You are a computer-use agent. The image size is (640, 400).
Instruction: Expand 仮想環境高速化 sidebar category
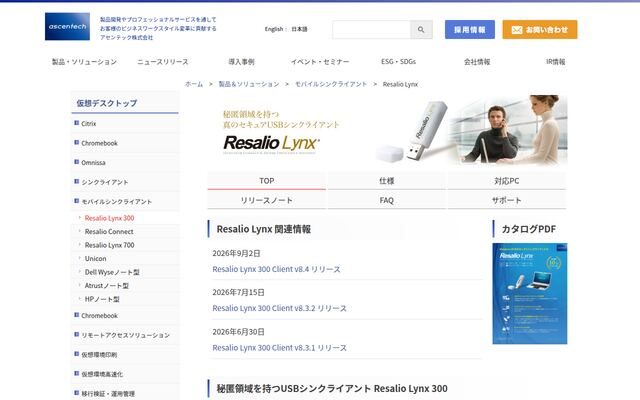pos(125,374)
